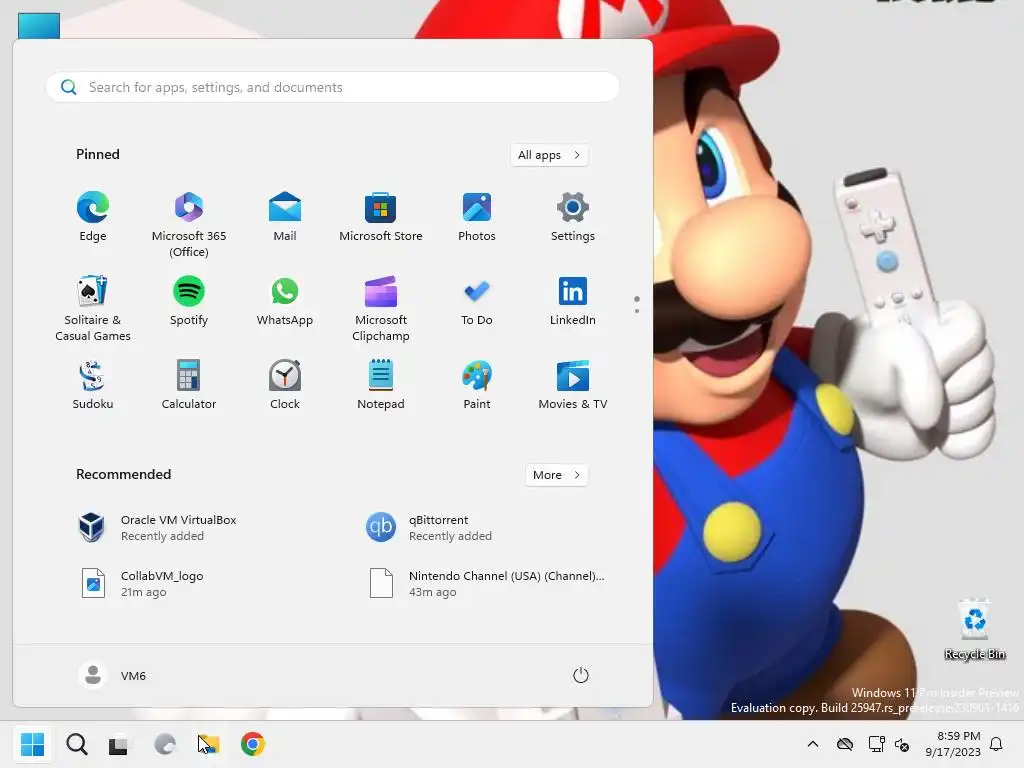
Task: Show More recommended items
Action: (556, 475)
